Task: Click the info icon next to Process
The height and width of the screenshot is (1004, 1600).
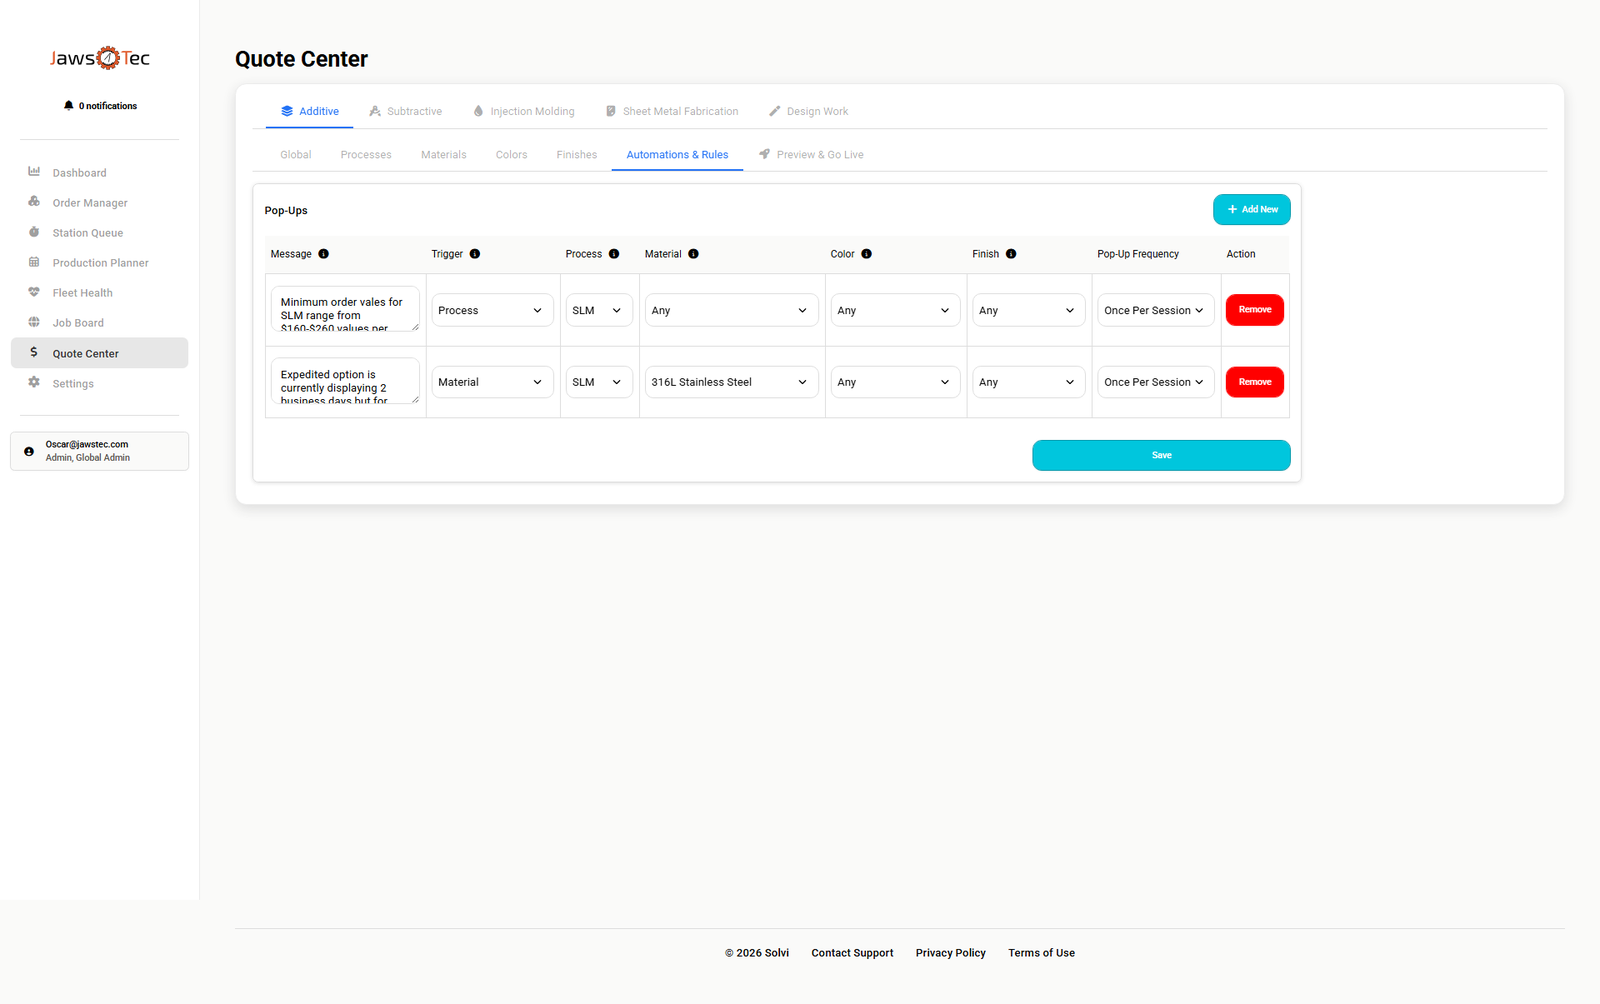Action: pos(614,254)
